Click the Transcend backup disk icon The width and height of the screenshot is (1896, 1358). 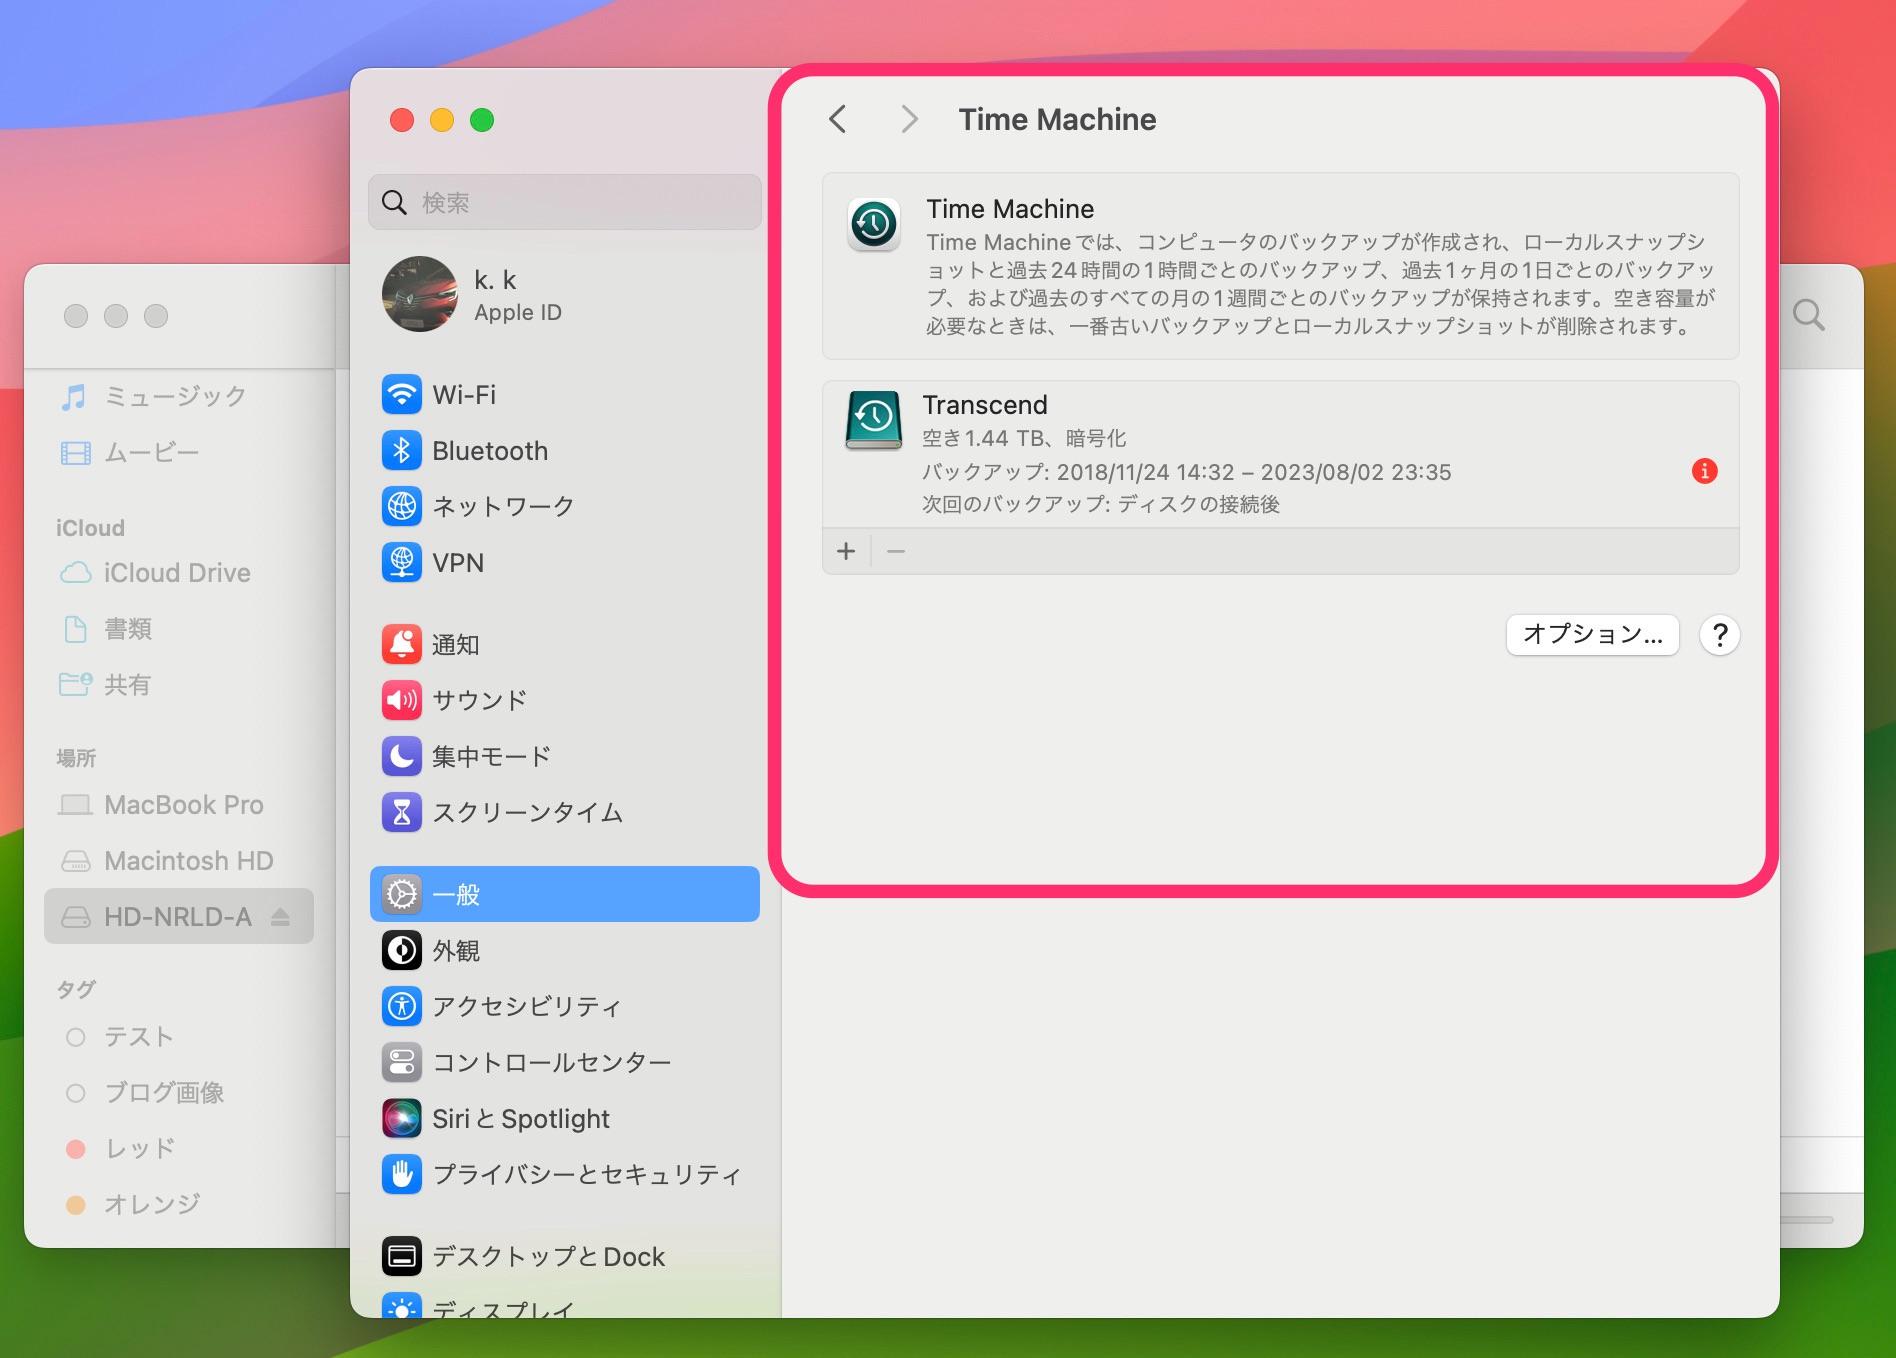[x=873, y=420]
